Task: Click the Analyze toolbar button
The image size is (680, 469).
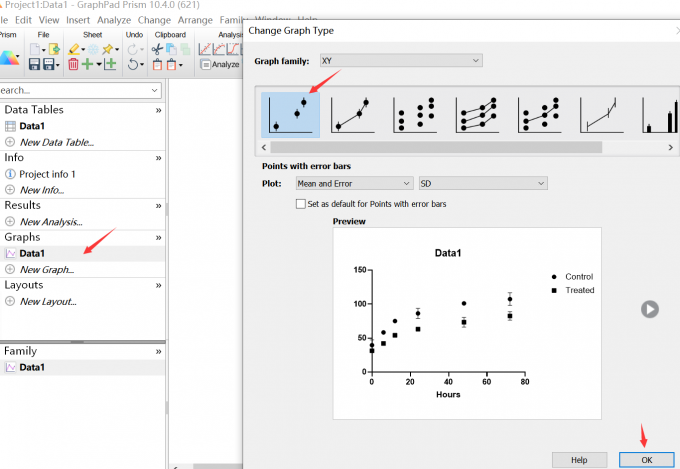Action: pos(219,65)
